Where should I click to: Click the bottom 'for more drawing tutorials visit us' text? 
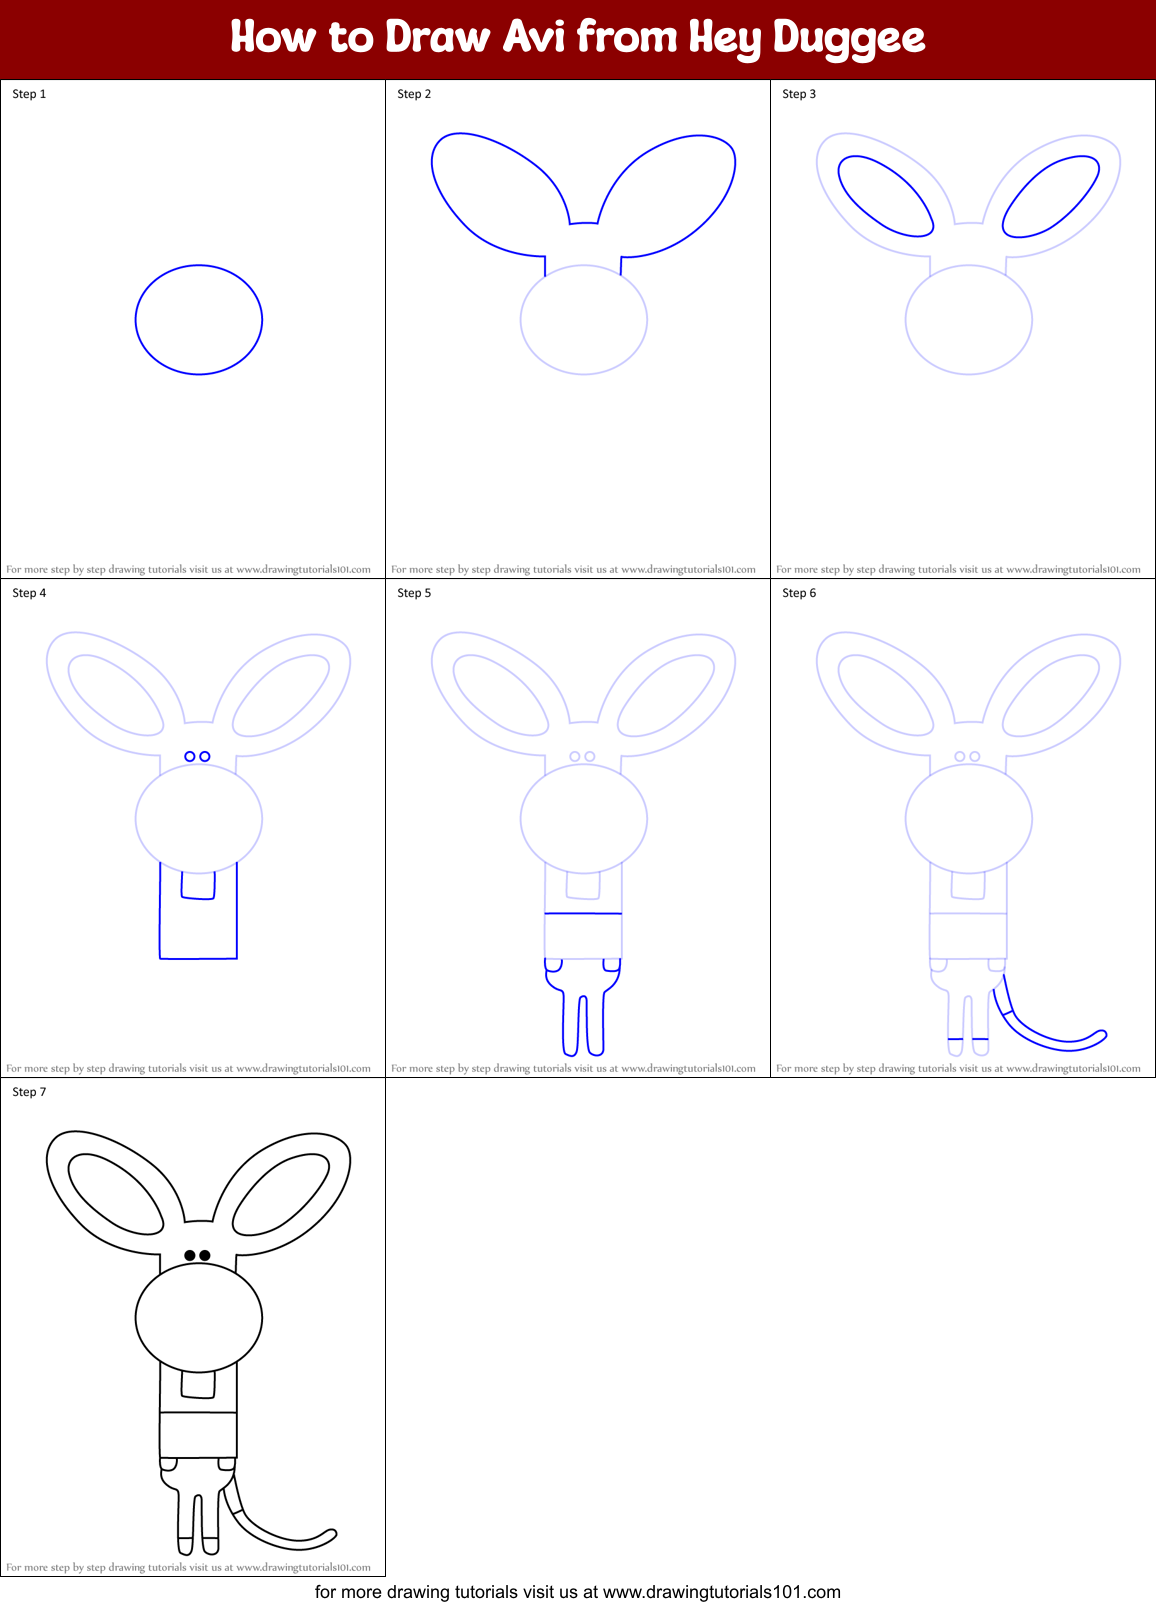tap(578, 1592)
